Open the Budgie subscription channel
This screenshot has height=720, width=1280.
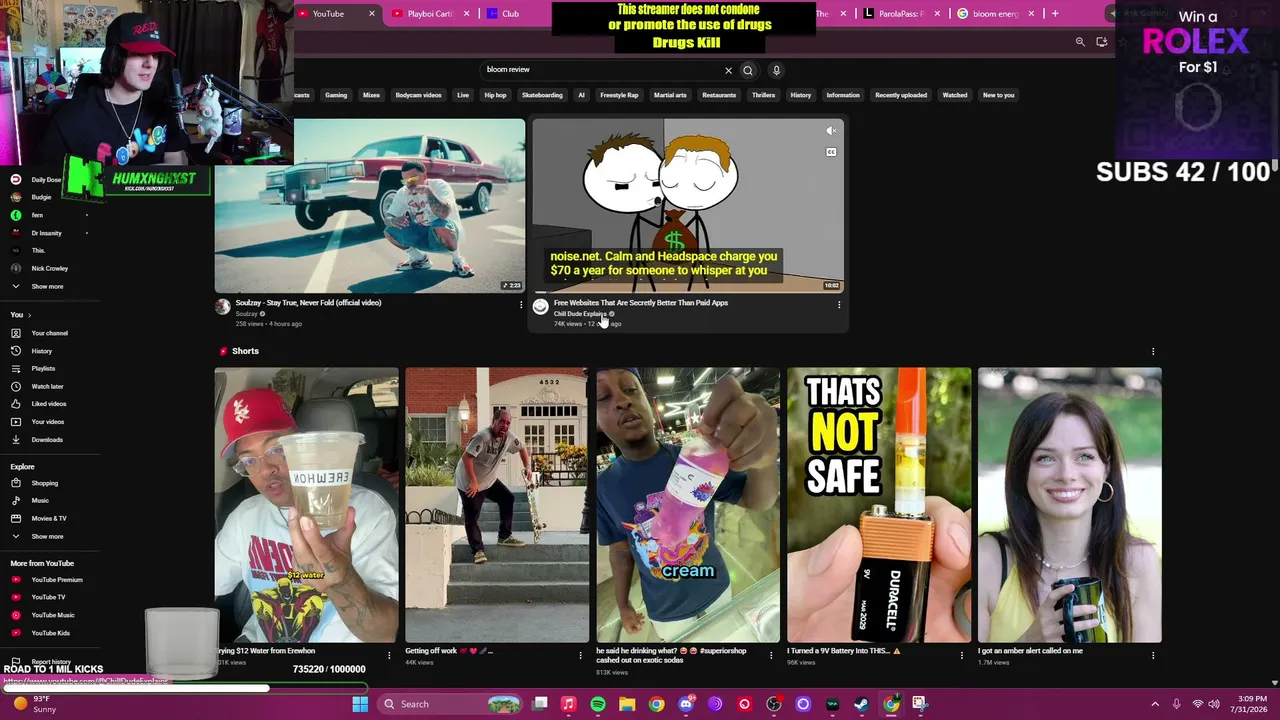tap(41, 197)
